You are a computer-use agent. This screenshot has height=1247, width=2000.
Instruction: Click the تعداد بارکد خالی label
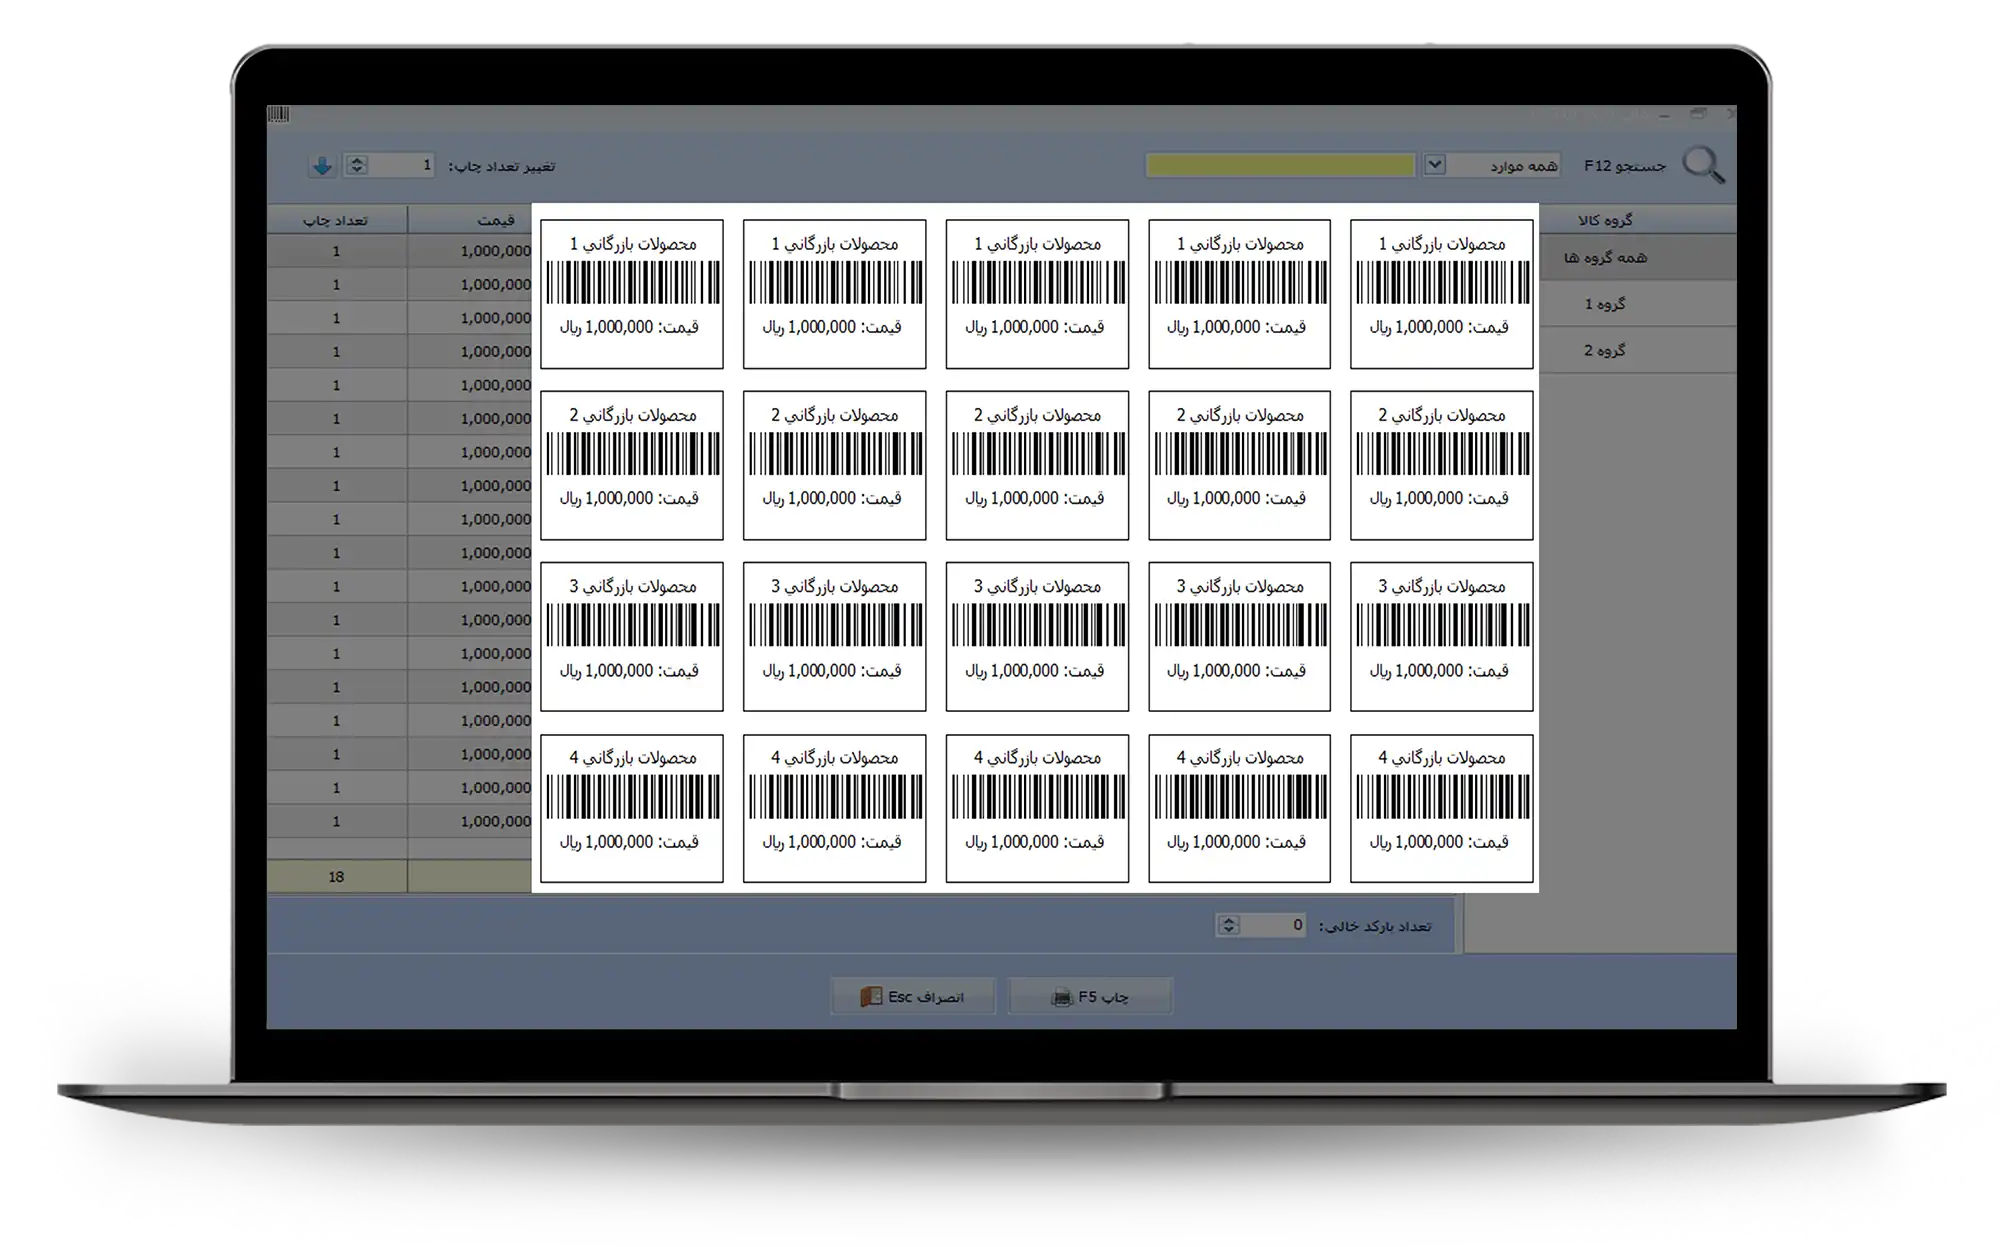click(x=1375, y=927)
